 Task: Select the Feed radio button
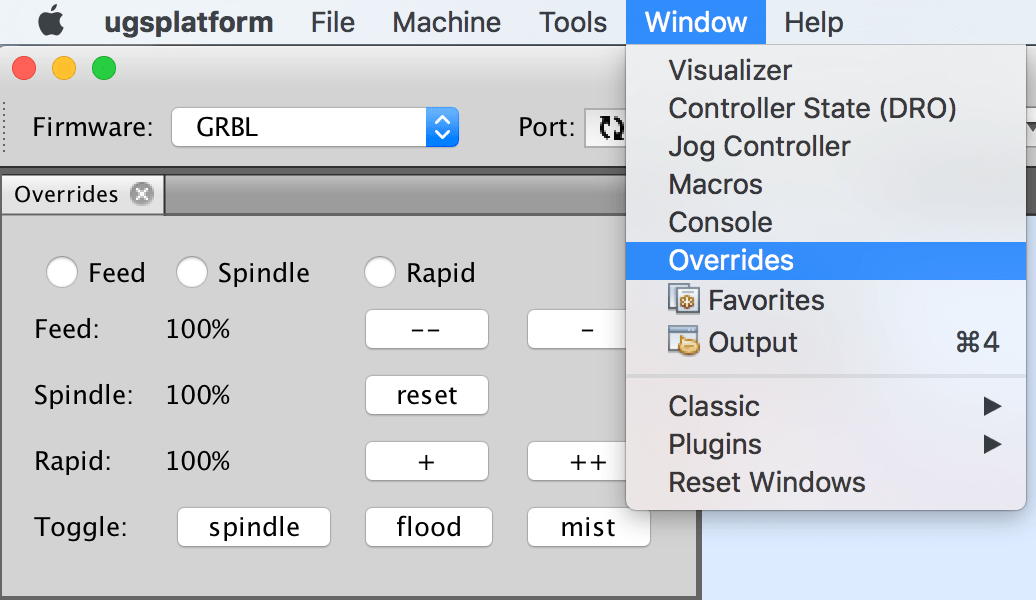(61, 272)
